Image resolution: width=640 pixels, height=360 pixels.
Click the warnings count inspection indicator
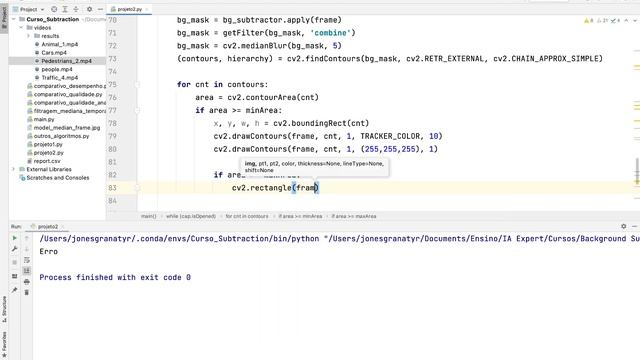(589, 20)
